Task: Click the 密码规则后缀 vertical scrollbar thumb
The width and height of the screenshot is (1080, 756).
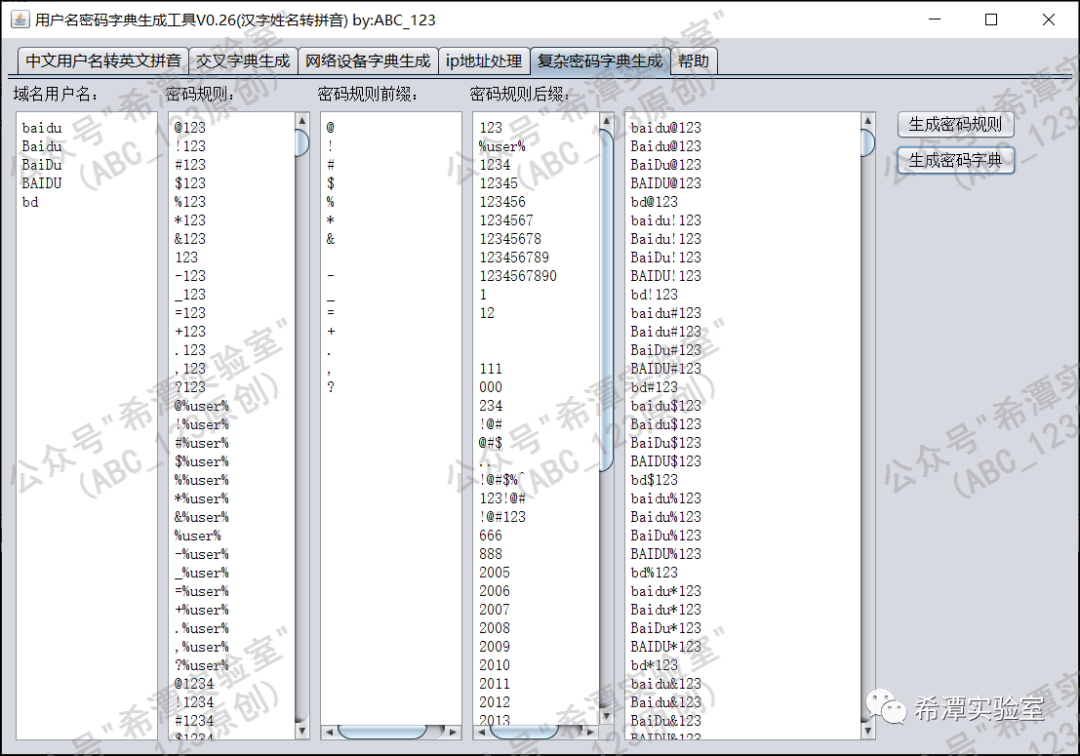Action: pyautogui.click(x=606, y=300)
